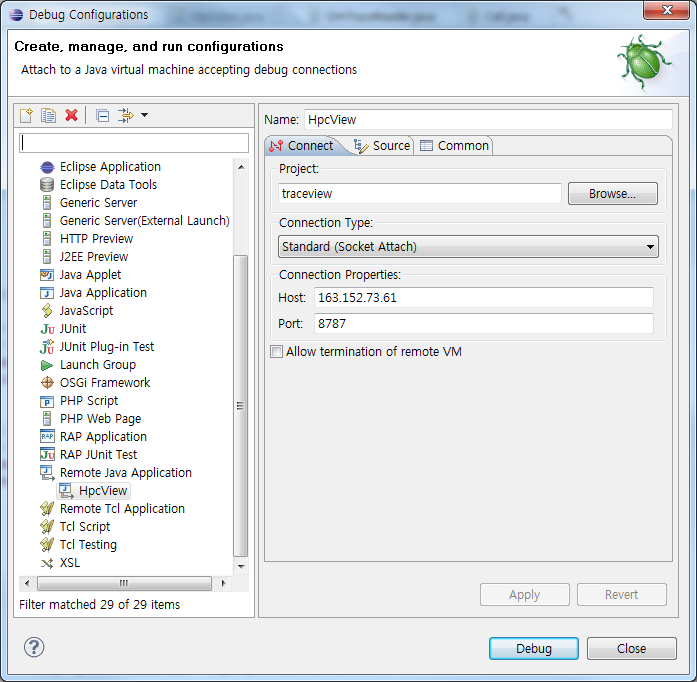Click the Close button at bottom
The width and height of the screenshot is (697, 682).
pyautogui.click(x=632, y=649)
